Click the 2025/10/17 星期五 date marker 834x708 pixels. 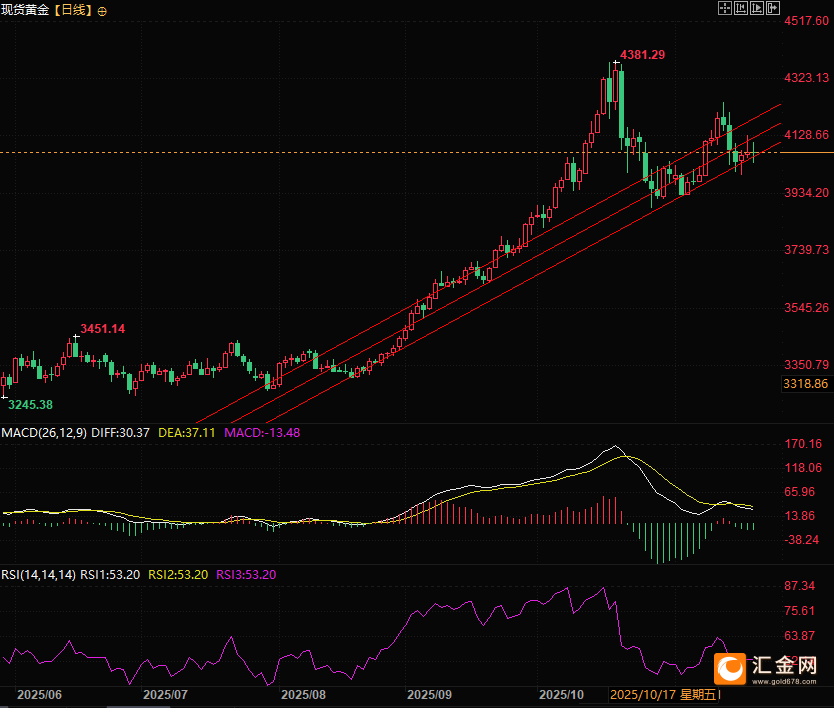[664, 694]
